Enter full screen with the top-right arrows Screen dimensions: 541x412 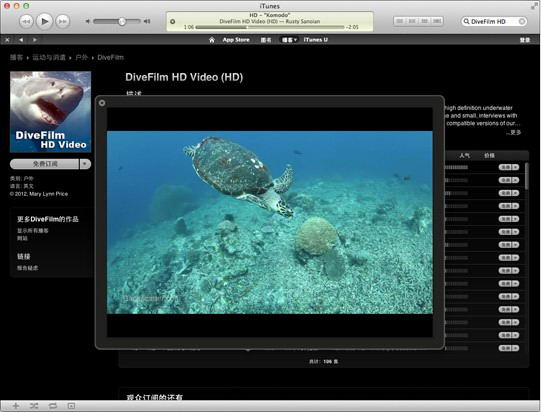click(534, 6)
